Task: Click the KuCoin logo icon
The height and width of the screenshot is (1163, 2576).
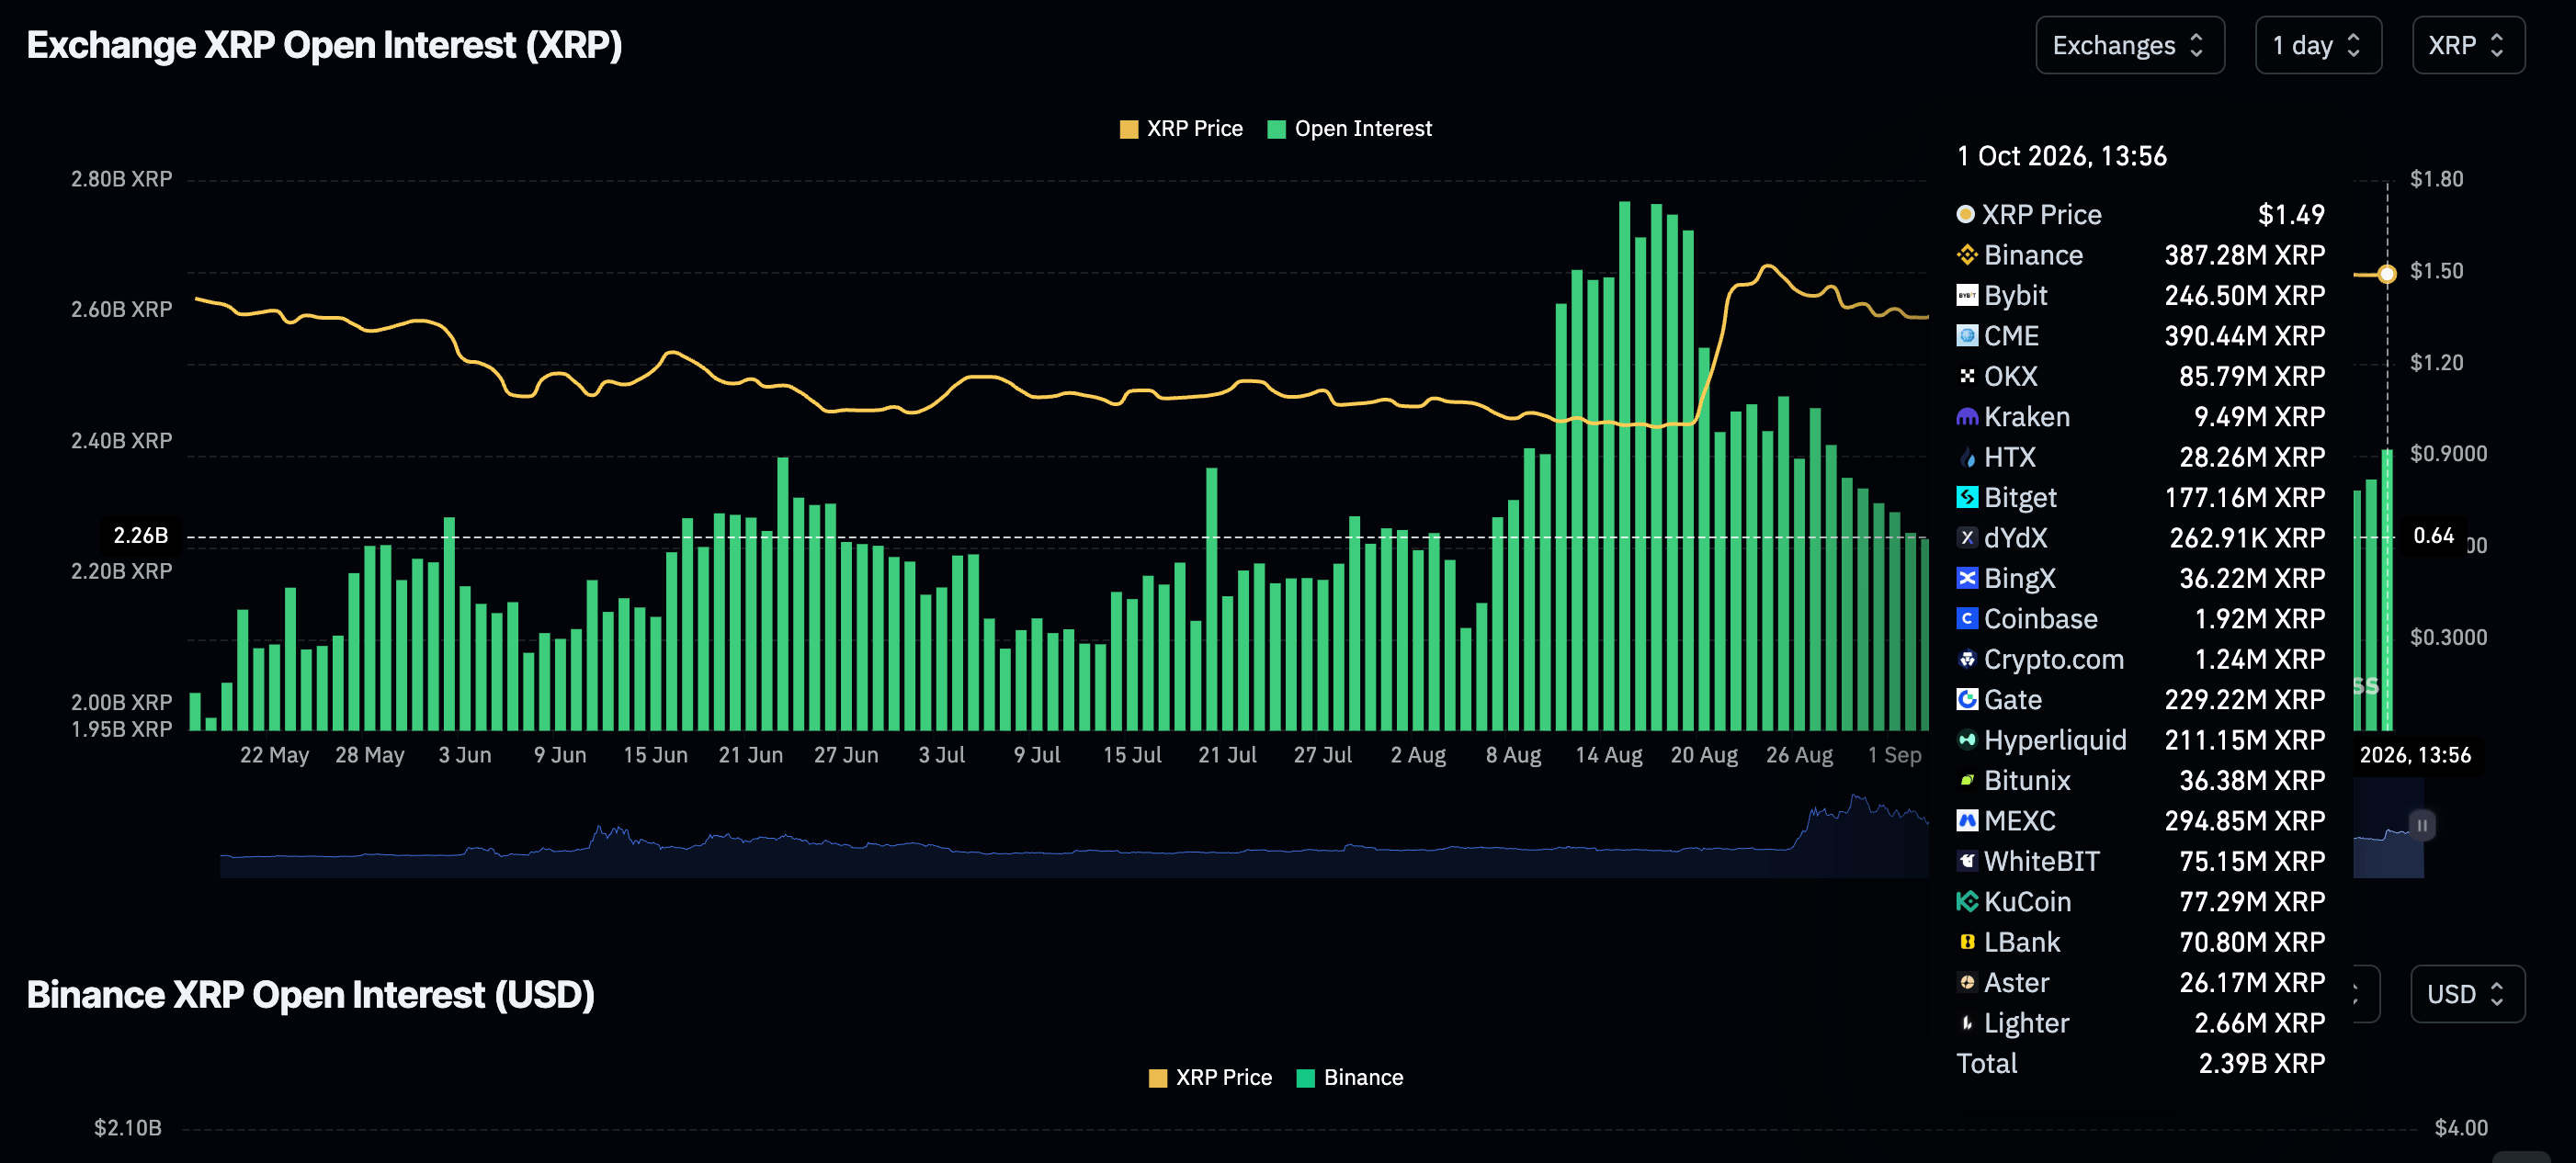Action: 1966,902
